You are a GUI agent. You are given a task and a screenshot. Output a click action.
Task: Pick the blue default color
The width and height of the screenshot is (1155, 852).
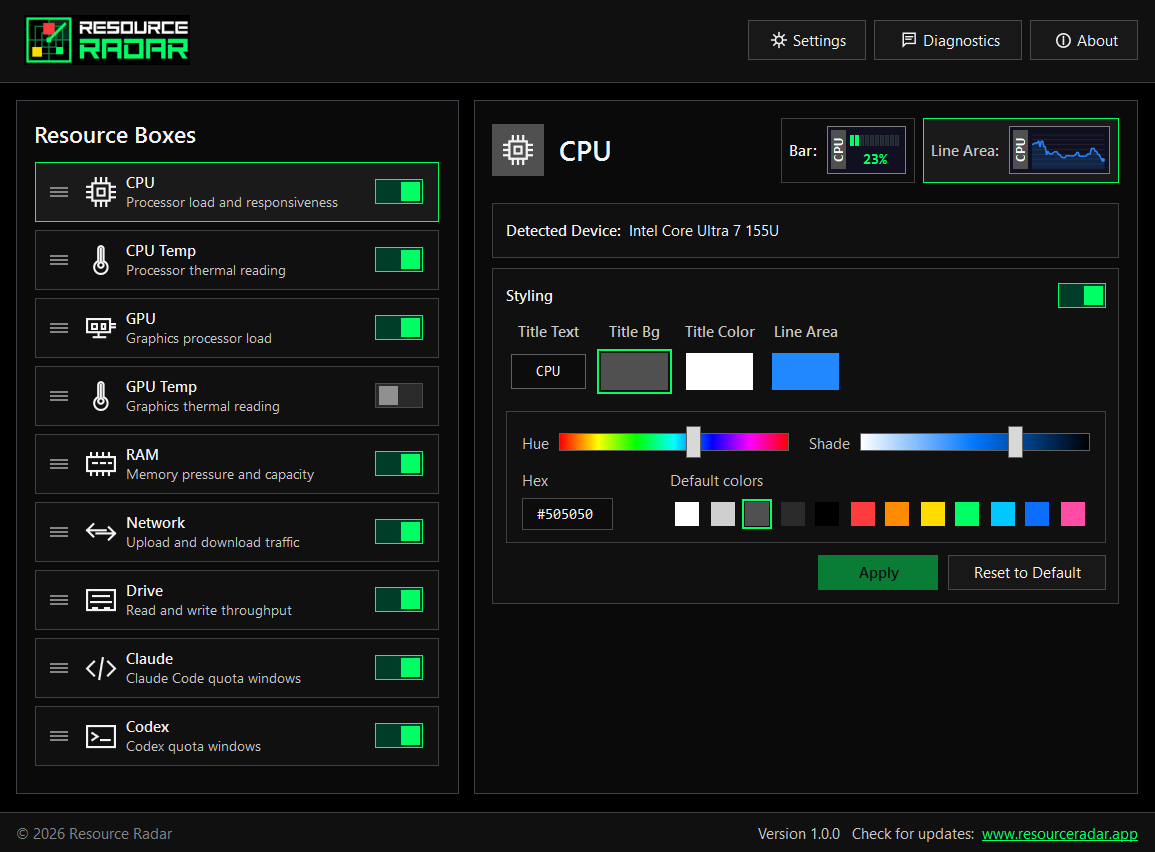1037,514
